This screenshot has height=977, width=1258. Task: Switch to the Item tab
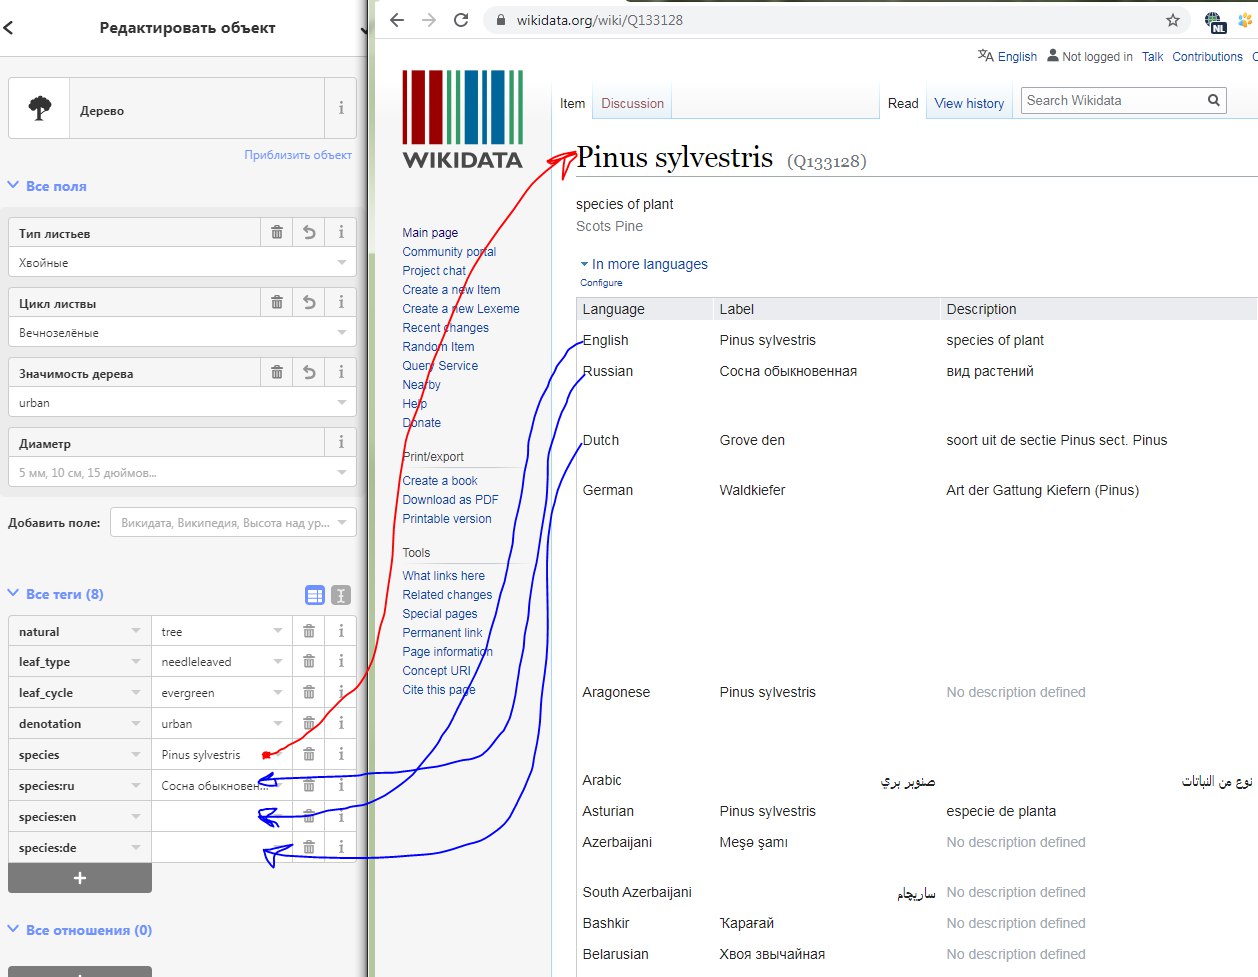(572, 103)
